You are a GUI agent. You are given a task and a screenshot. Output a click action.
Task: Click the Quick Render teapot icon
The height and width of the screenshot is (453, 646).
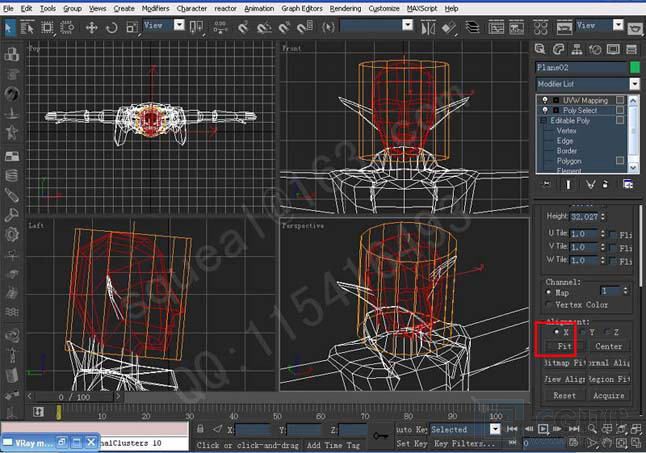(x=636, y=28)
